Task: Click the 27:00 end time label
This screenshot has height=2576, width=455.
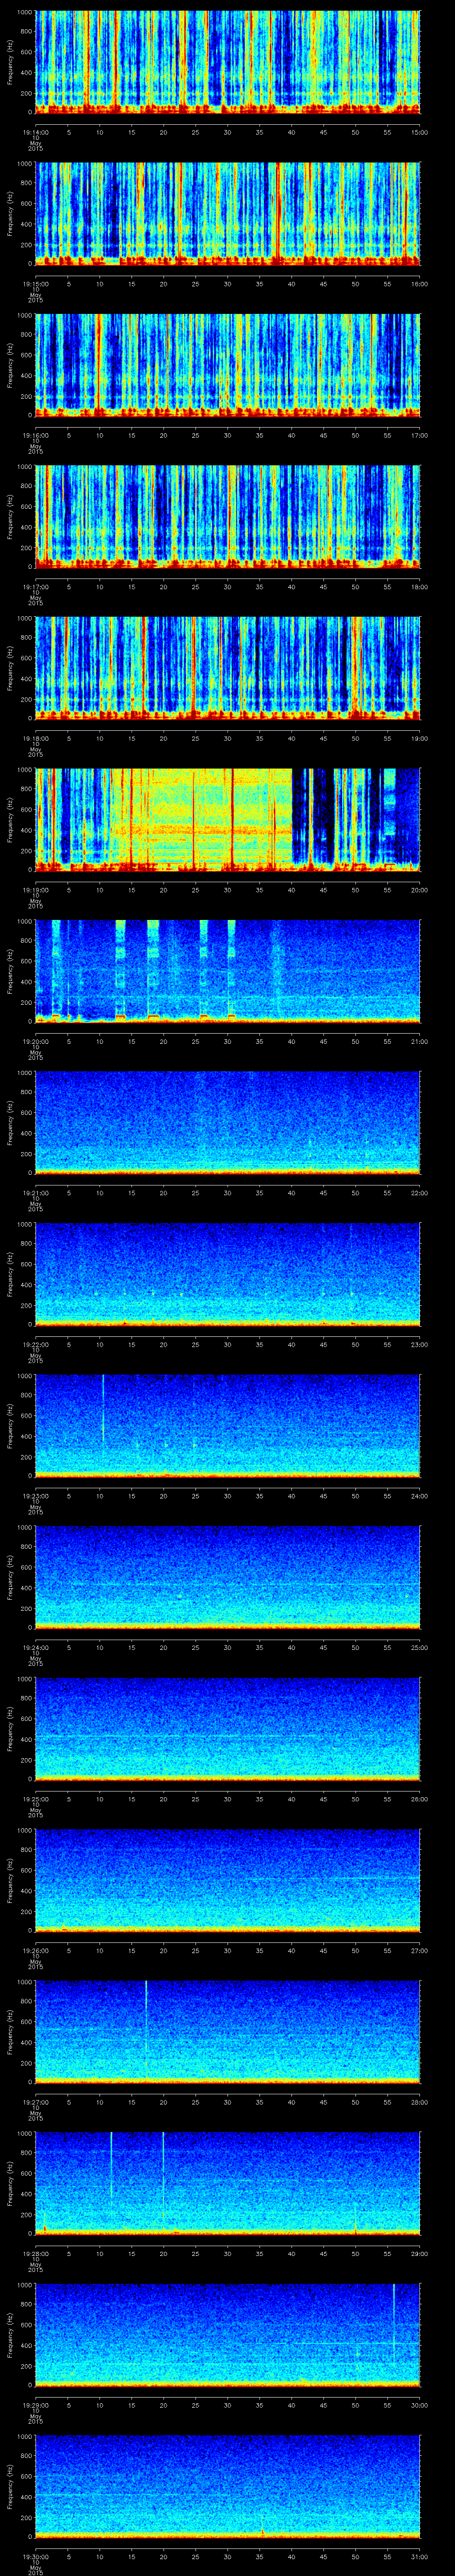Action: click(x=420, y=1950)
